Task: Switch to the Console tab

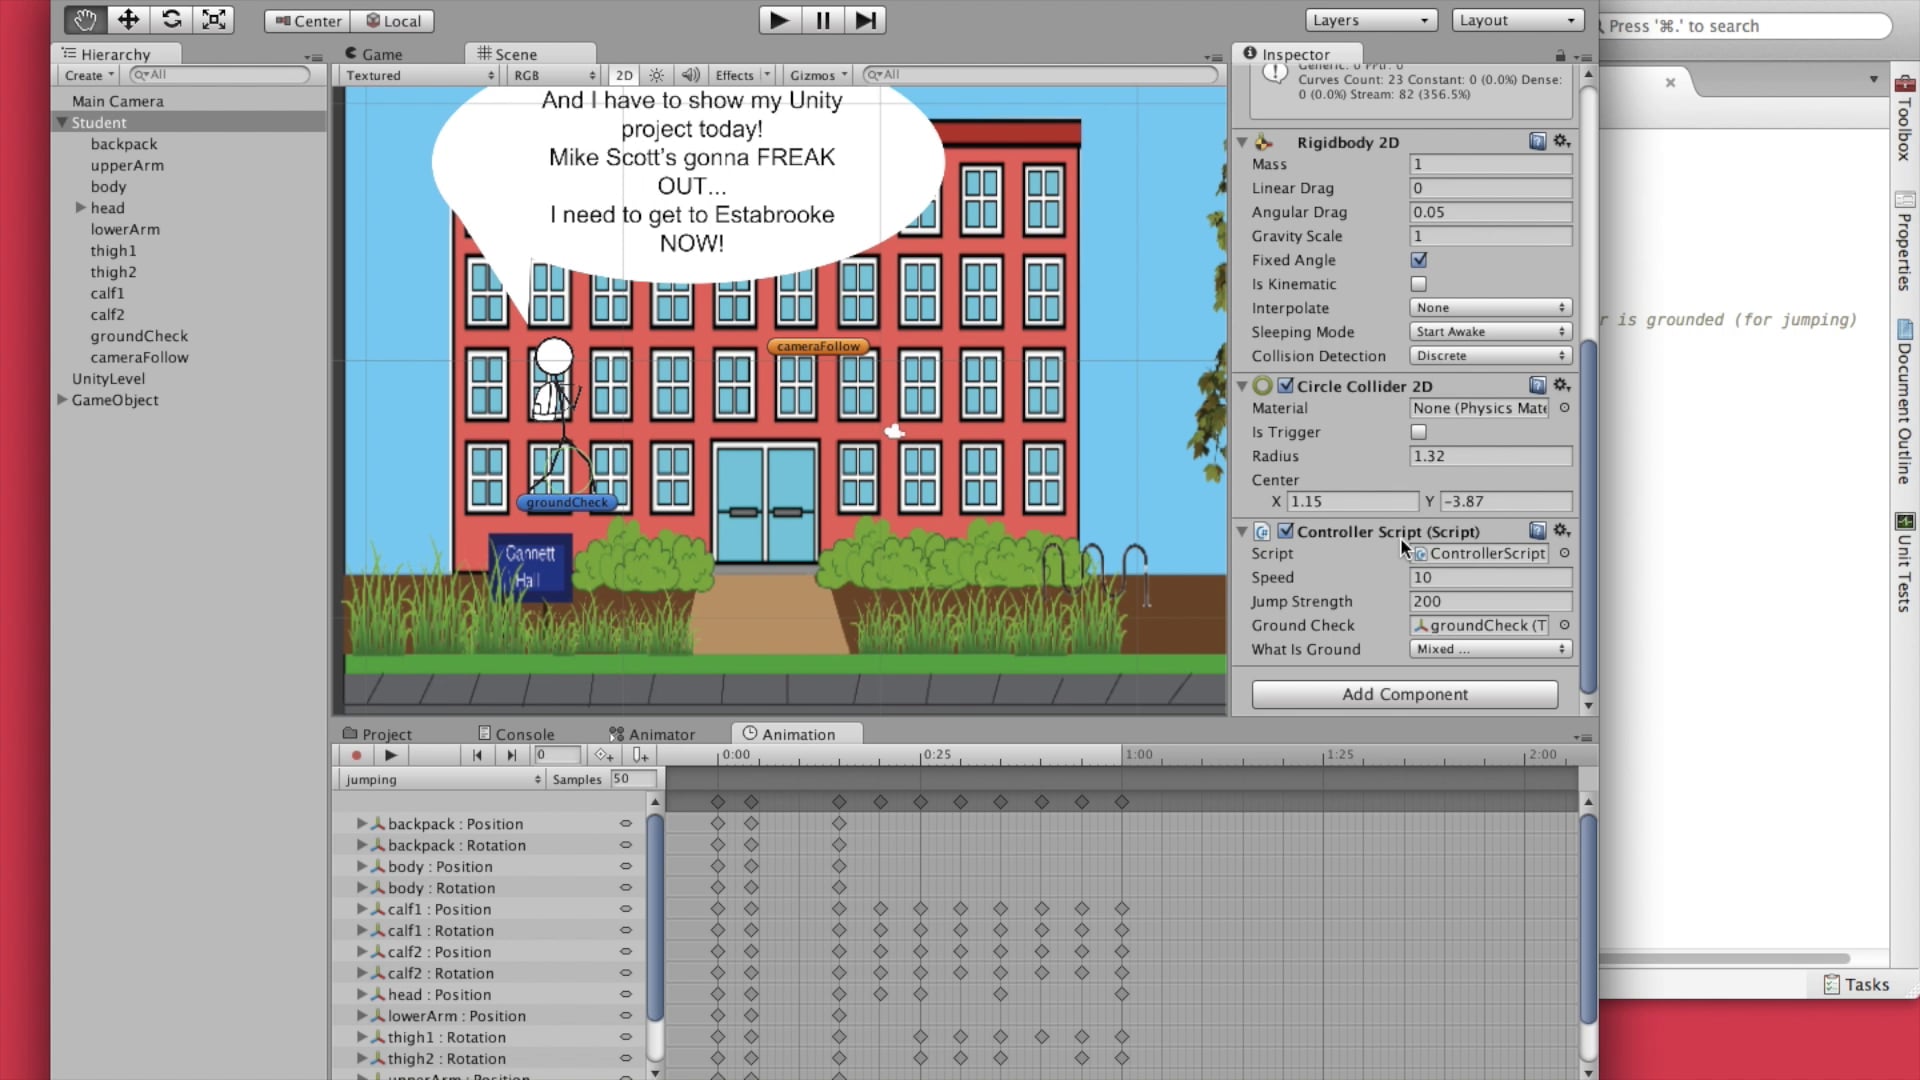Action: tap(516, 734)
